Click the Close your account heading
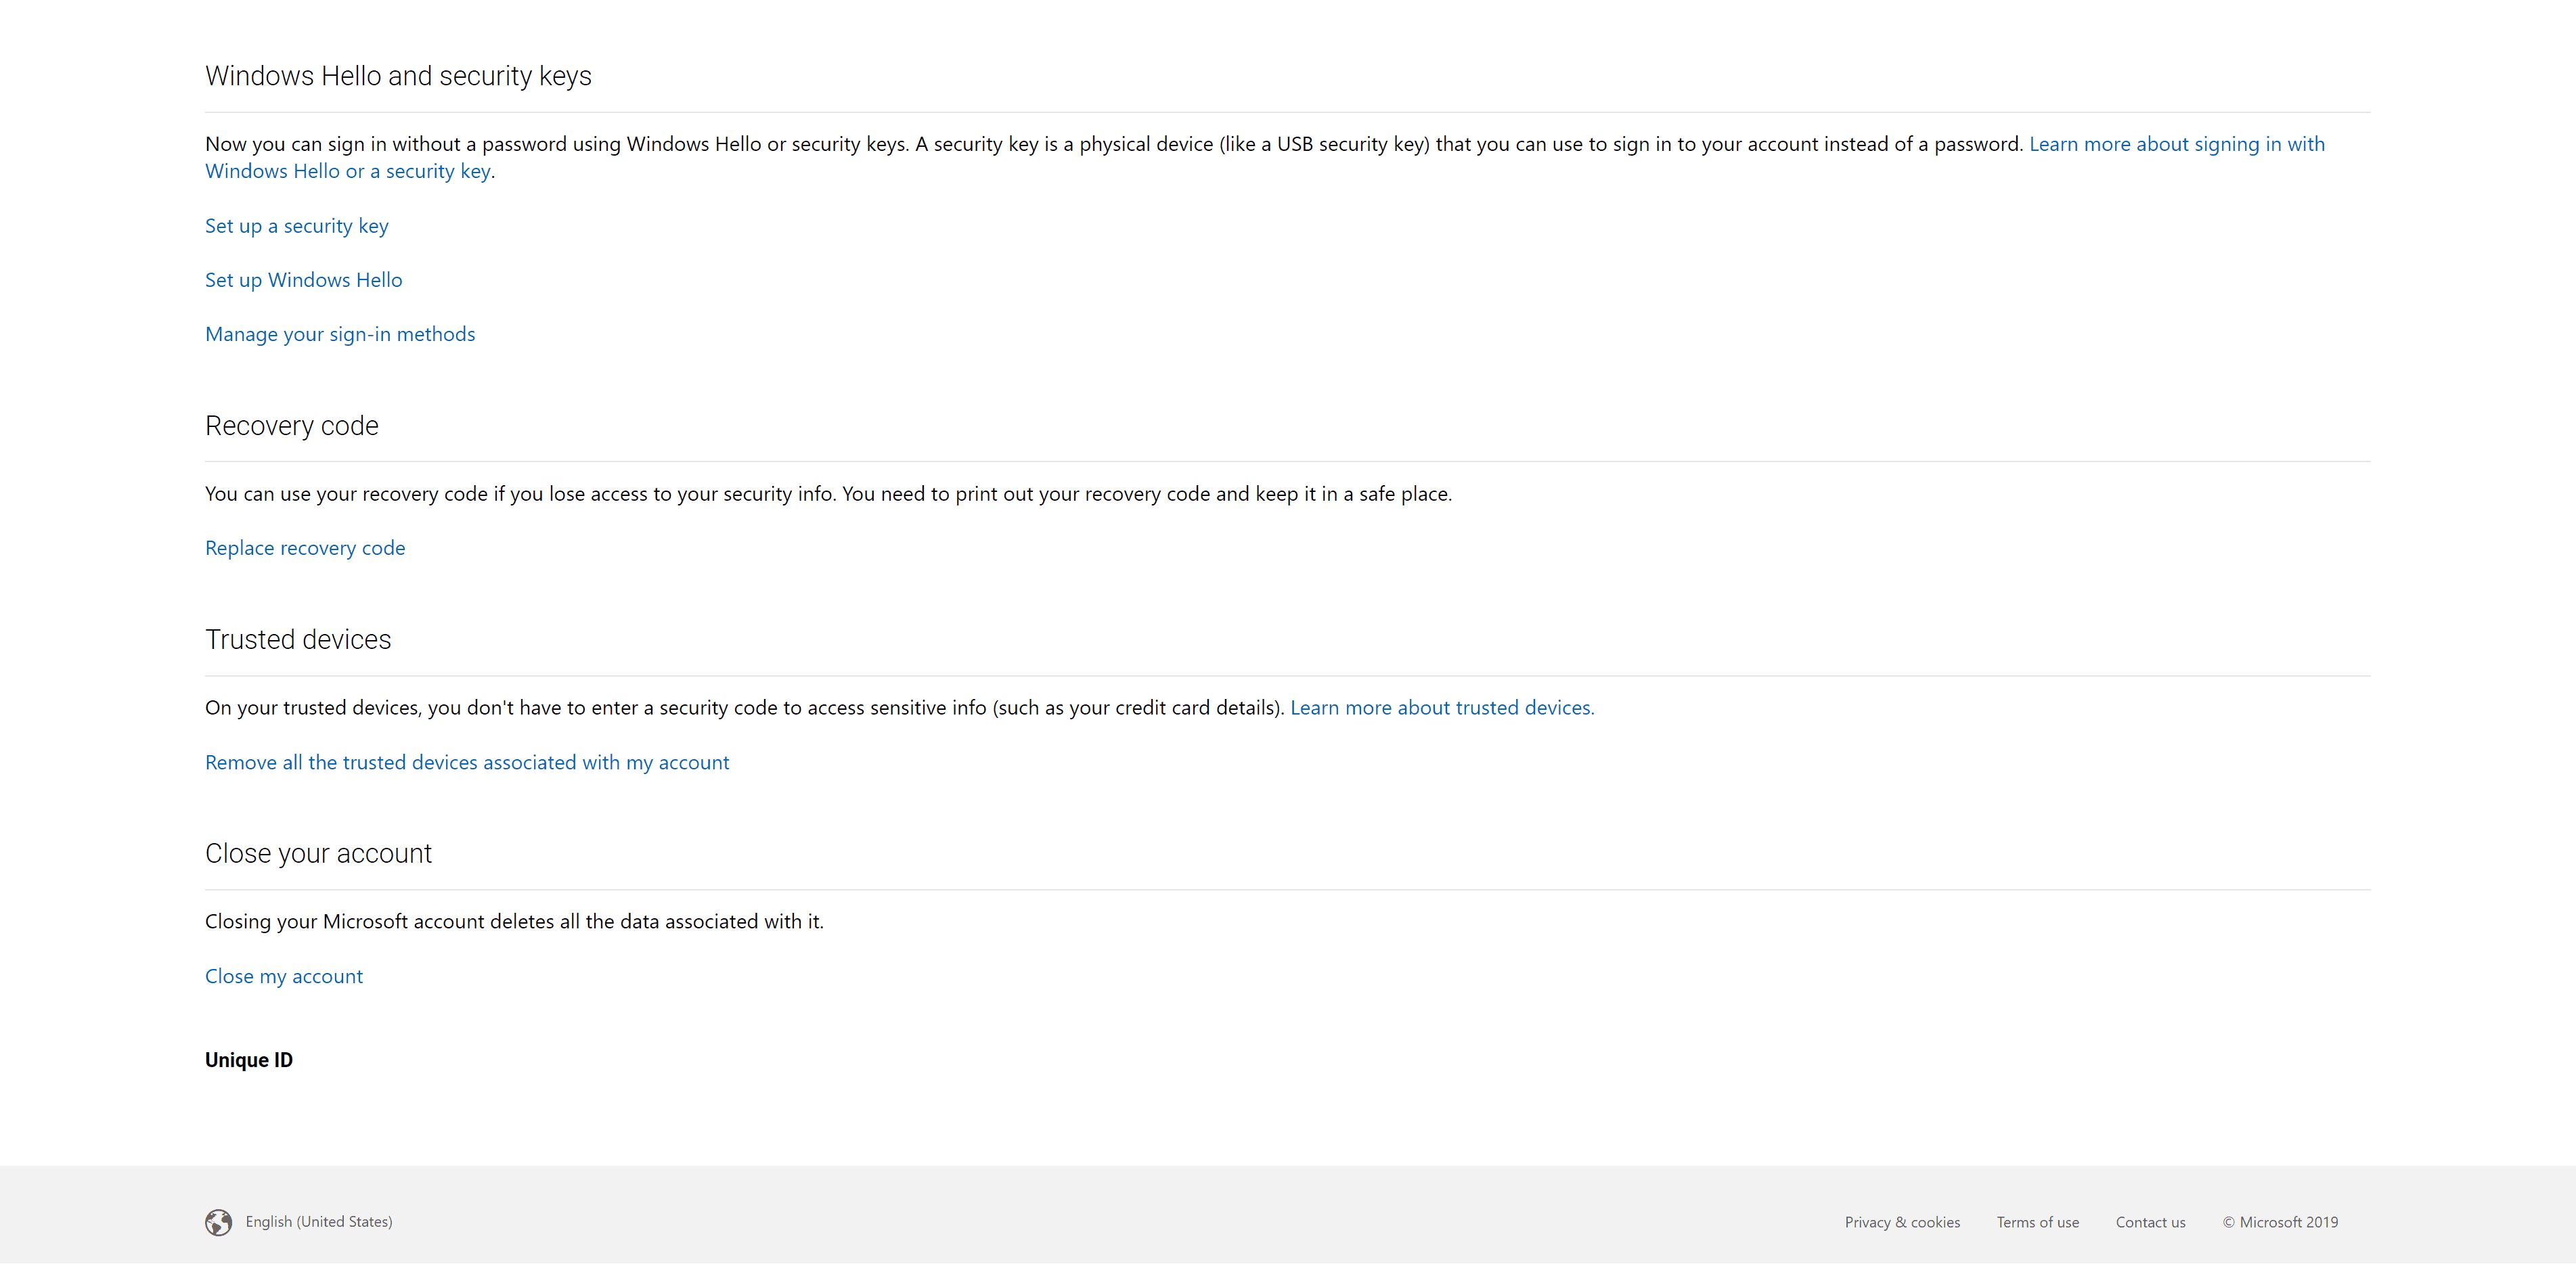Screen dimensions: 2576x1264 tap(318, 854)
